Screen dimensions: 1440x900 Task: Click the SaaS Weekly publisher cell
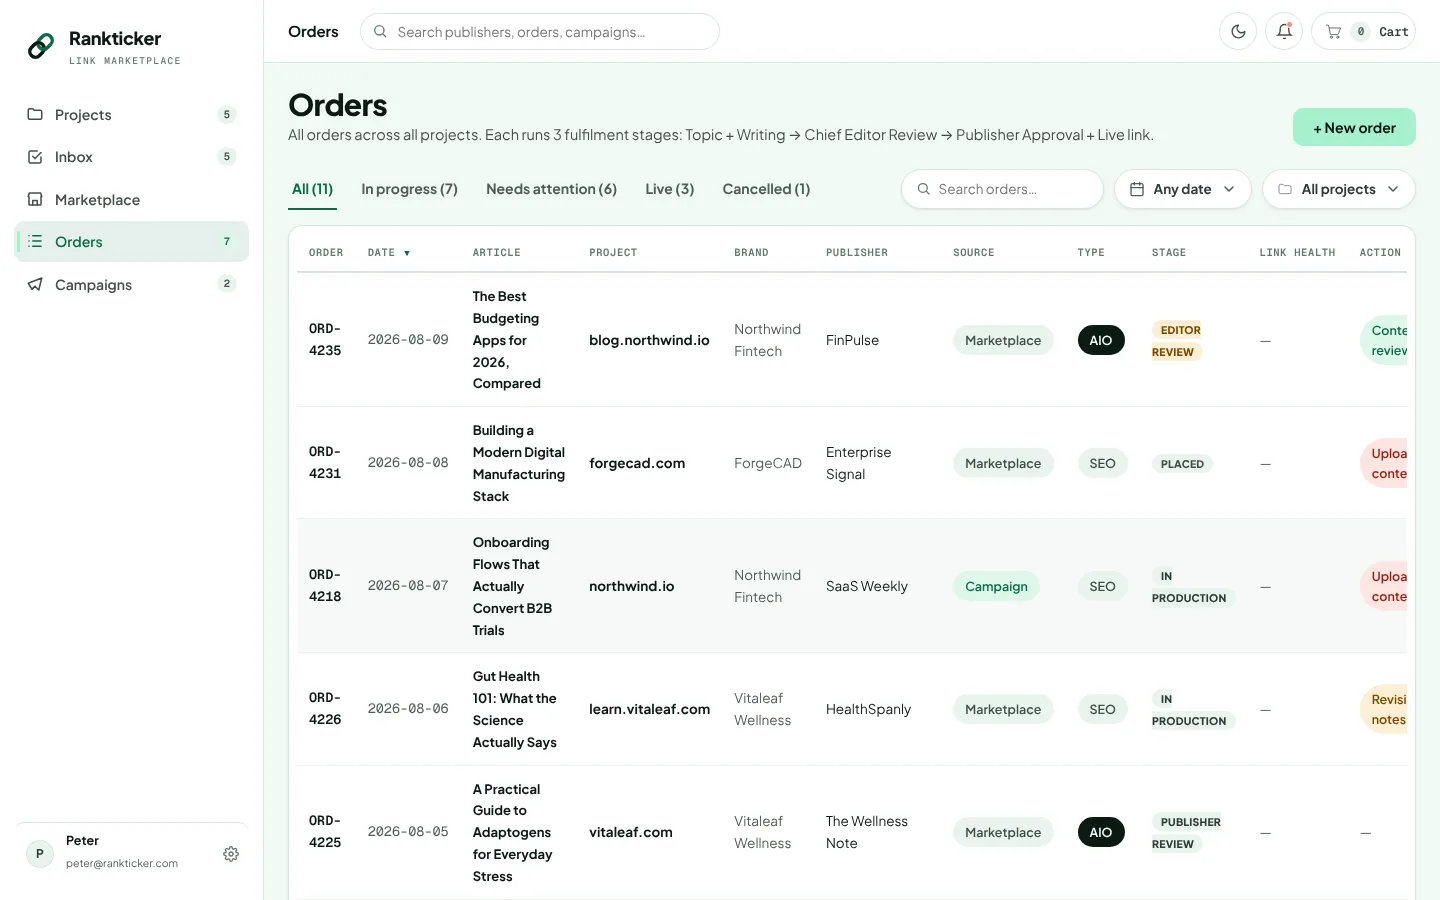(867, 586)
